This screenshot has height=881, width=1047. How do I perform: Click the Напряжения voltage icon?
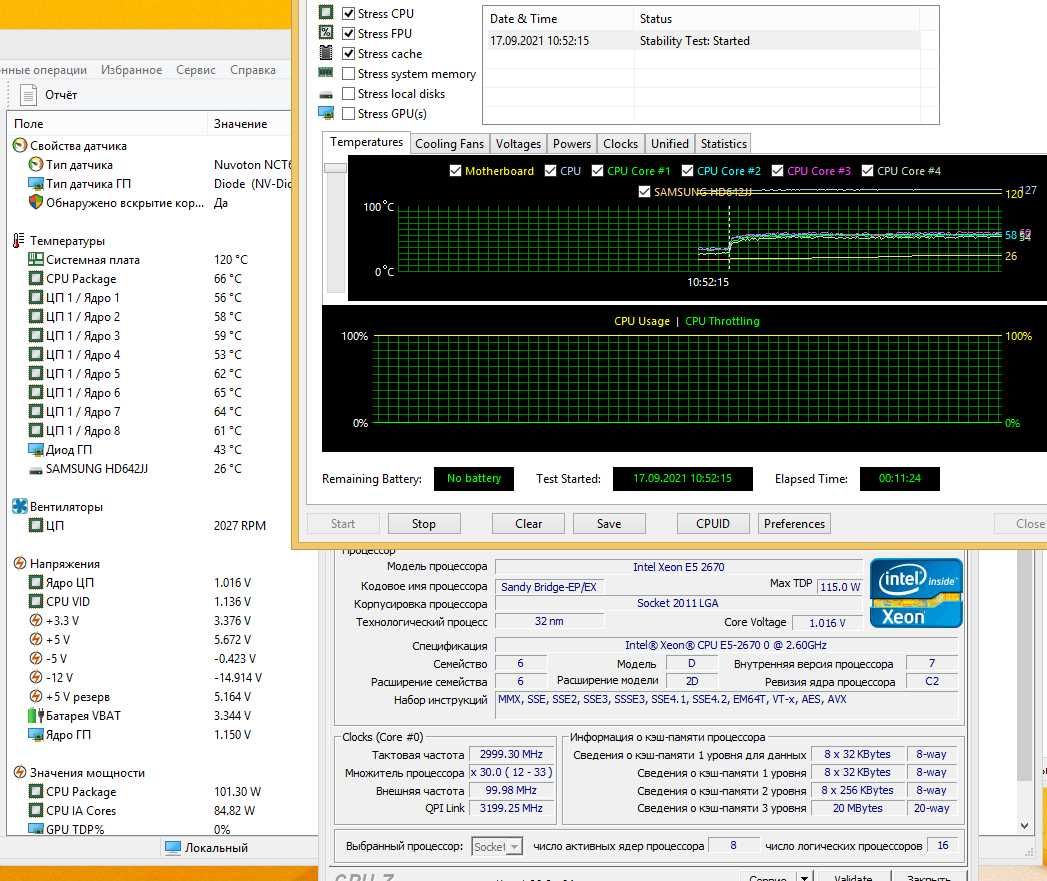tap(20, 563)
